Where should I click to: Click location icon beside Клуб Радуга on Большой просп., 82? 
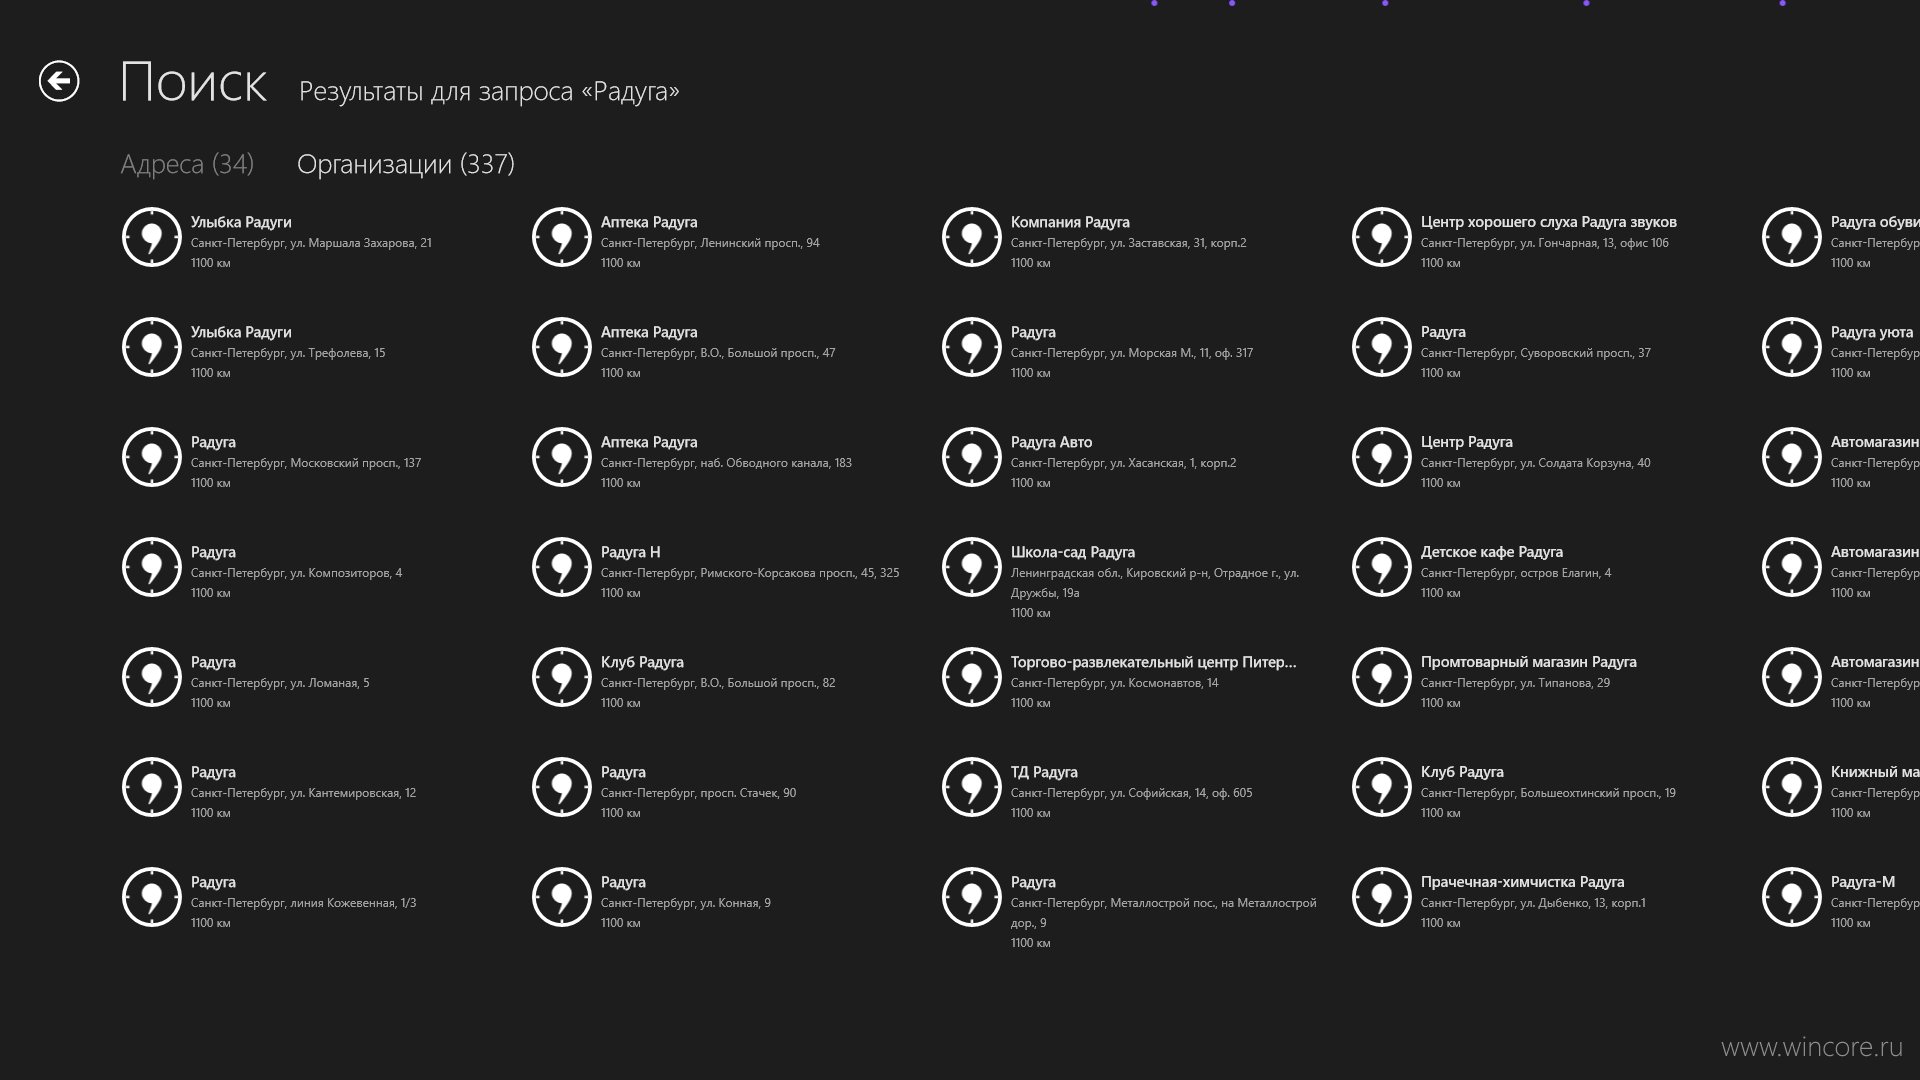pos(561,677)
